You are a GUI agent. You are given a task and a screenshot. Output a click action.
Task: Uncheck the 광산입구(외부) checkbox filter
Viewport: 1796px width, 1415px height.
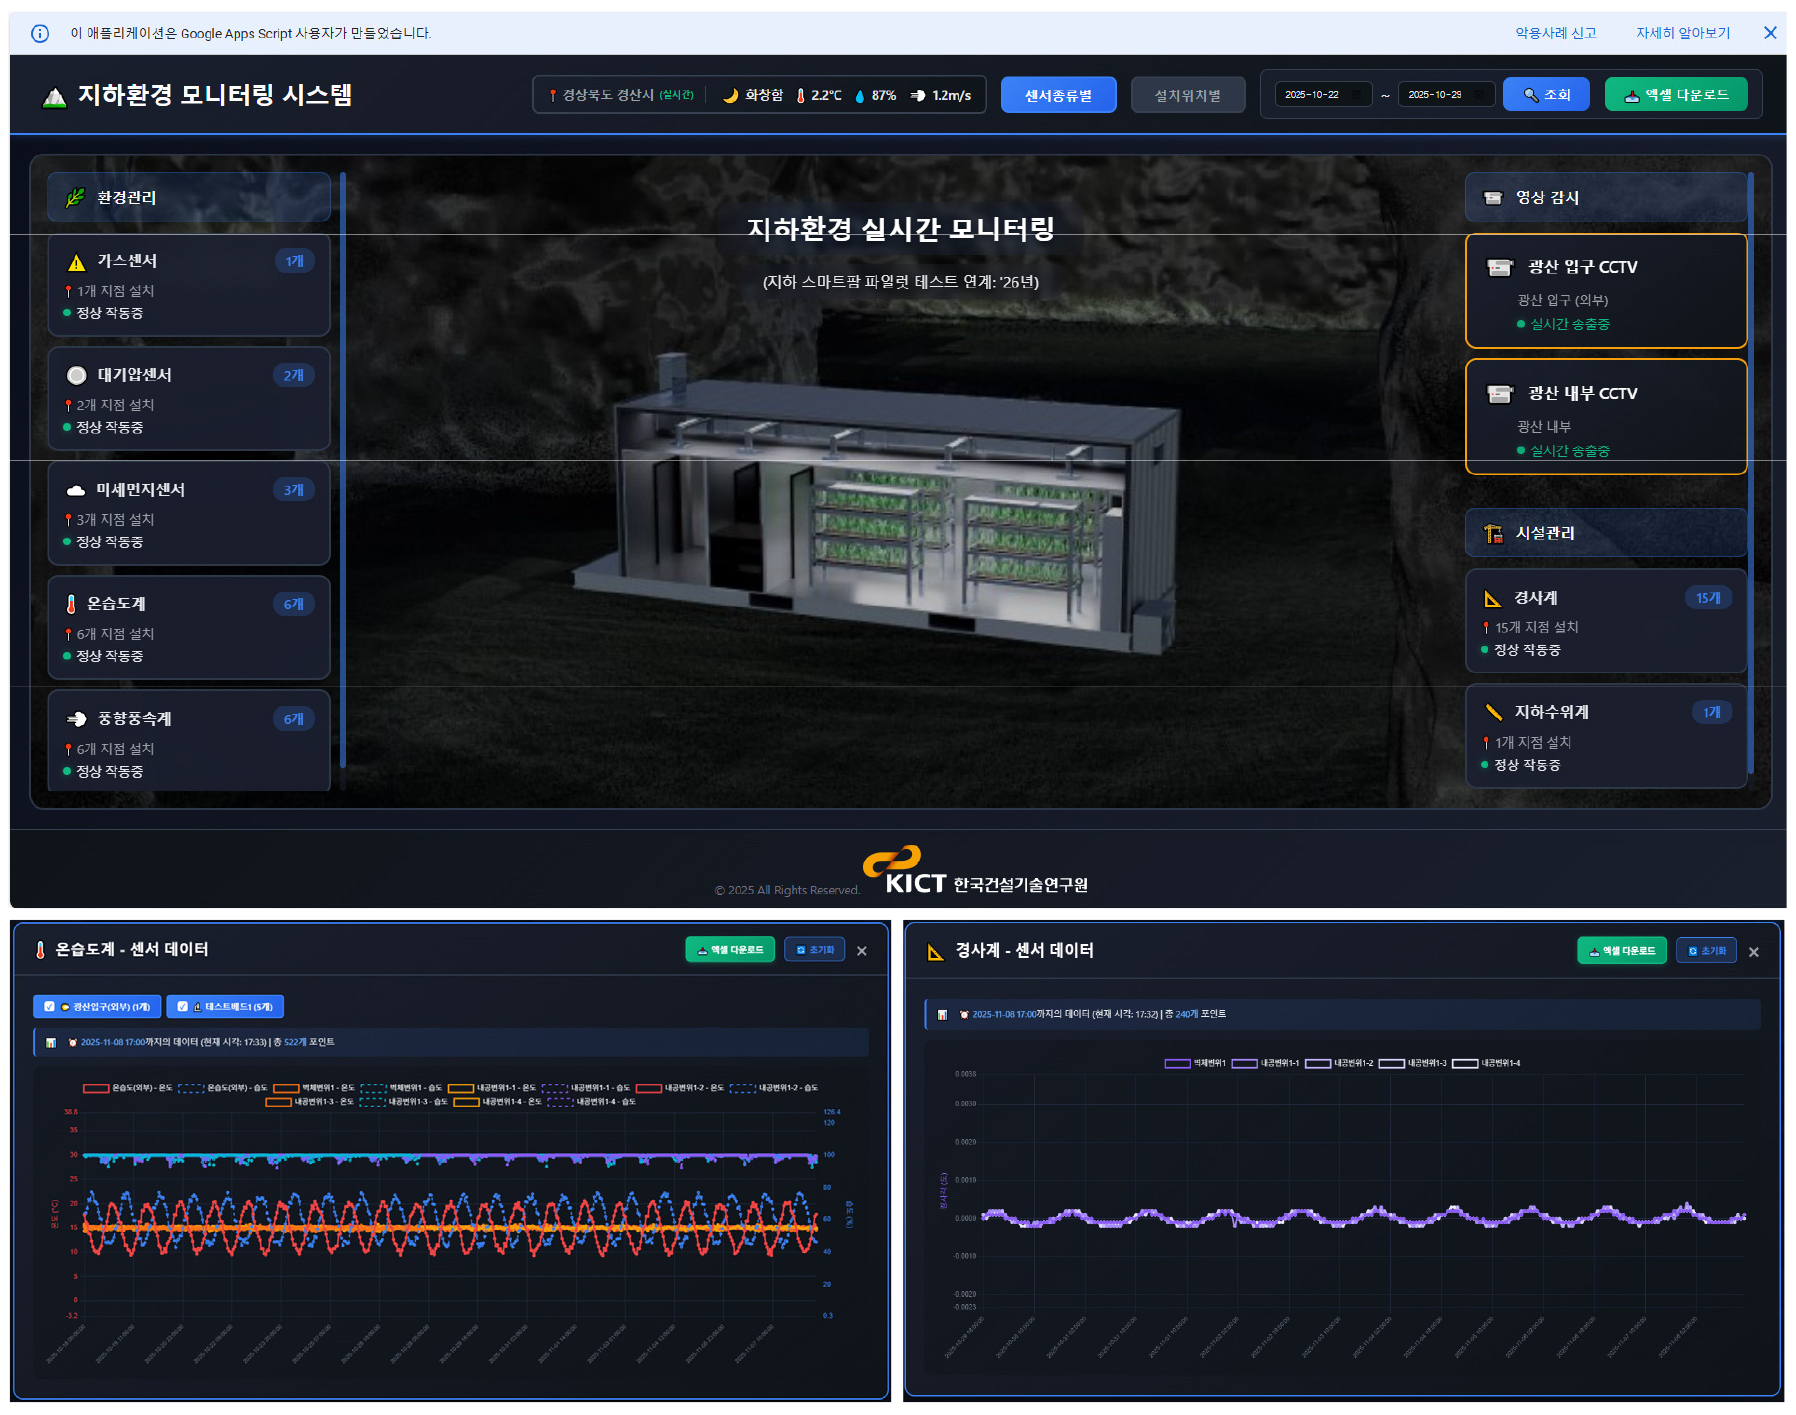click(50, 1006)
